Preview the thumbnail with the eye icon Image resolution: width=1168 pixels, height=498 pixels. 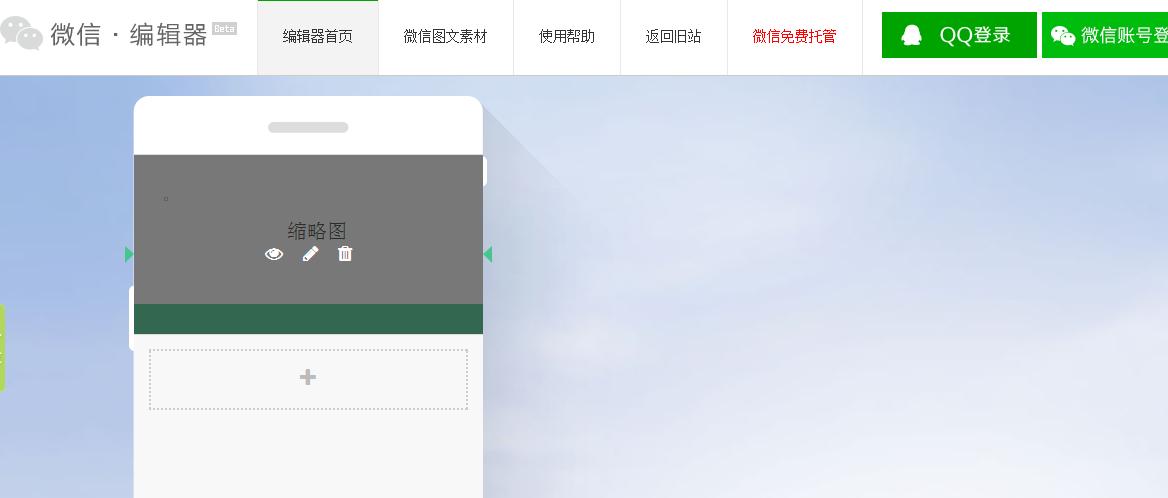coord(274,254)
